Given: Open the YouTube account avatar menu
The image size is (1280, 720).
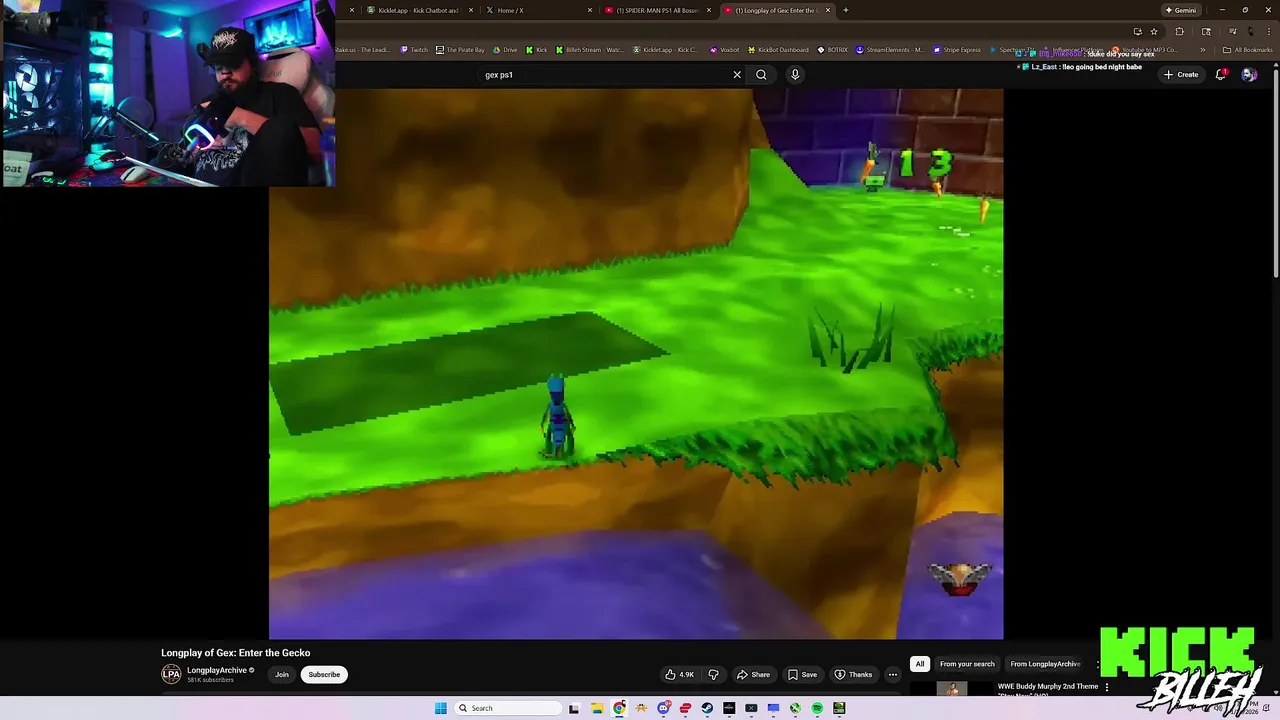Looking at the screenshot, I should click(x=1248, y=74).
